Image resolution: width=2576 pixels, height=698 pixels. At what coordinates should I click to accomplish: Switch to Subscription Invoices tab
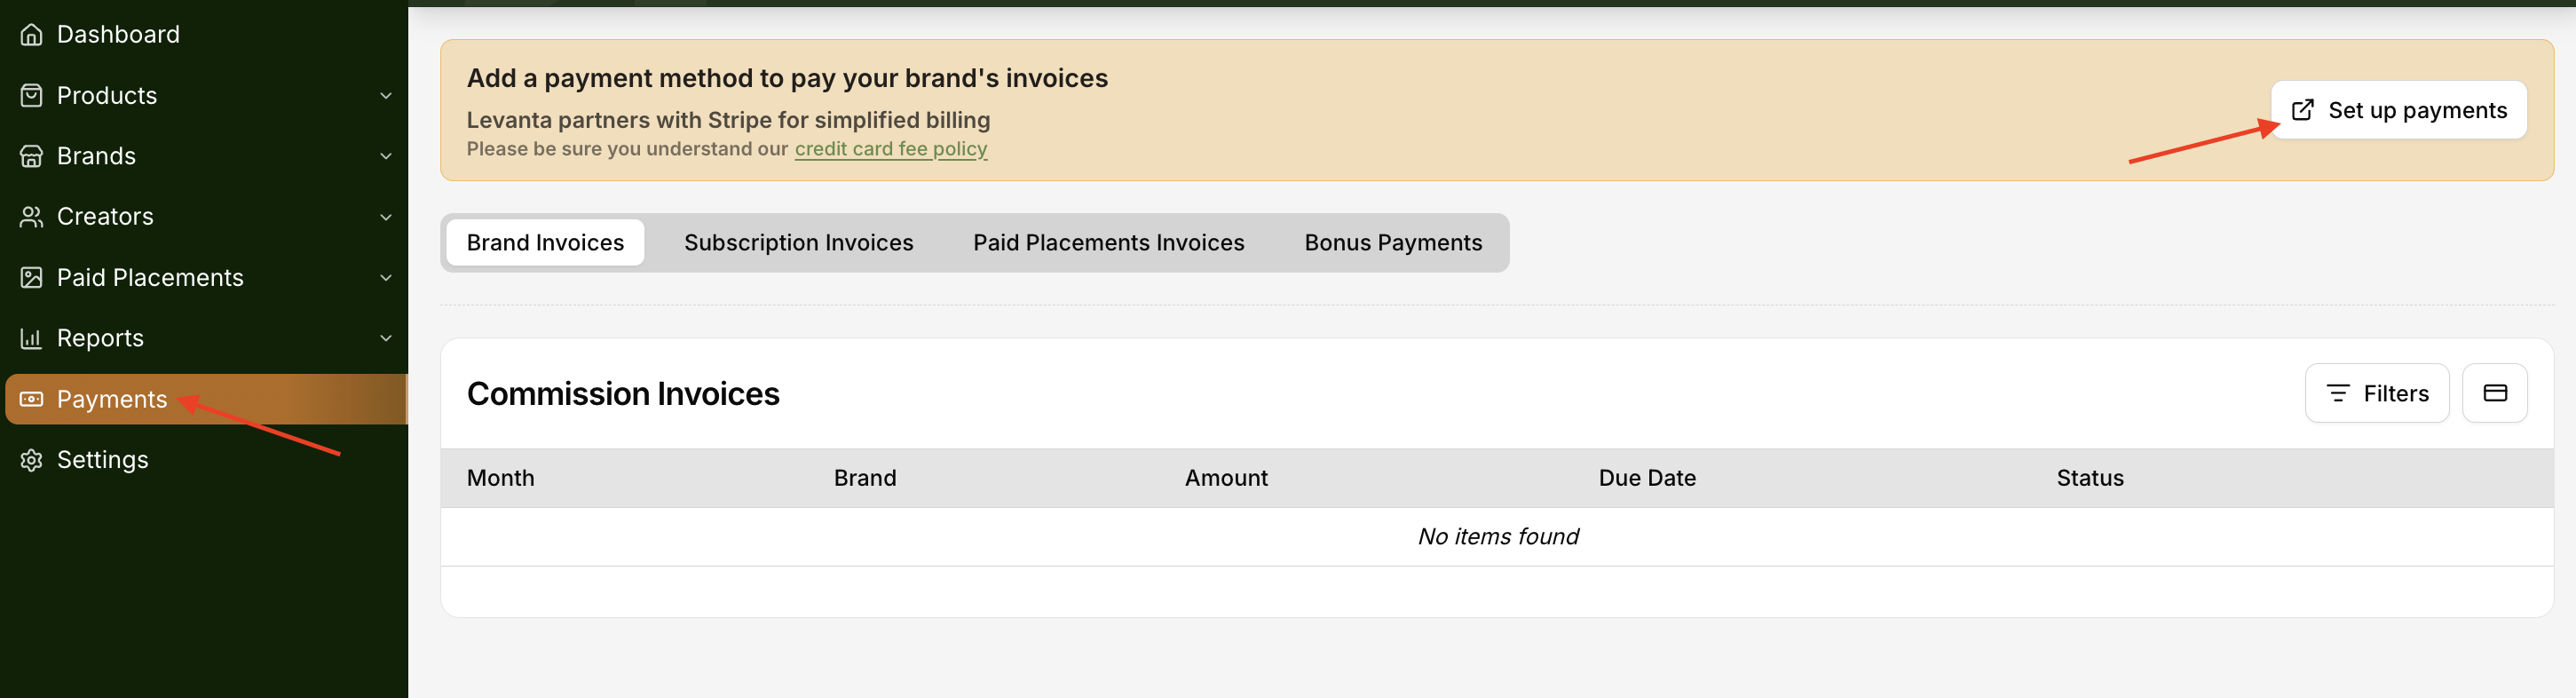click(798, 243)
